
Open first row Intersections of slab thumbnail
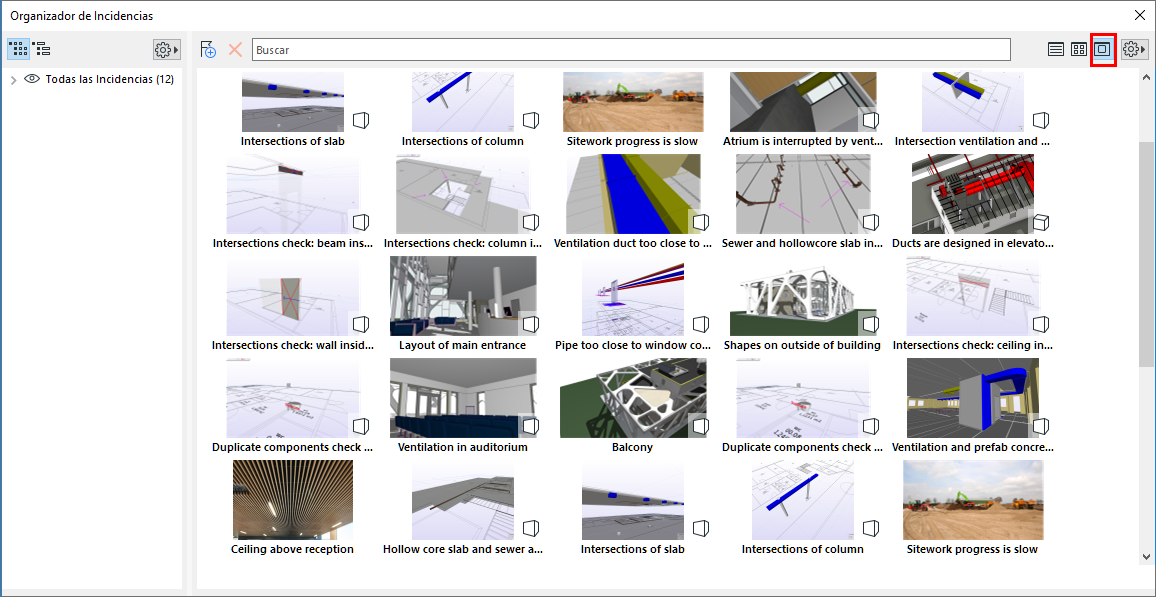tap(293, 102)
